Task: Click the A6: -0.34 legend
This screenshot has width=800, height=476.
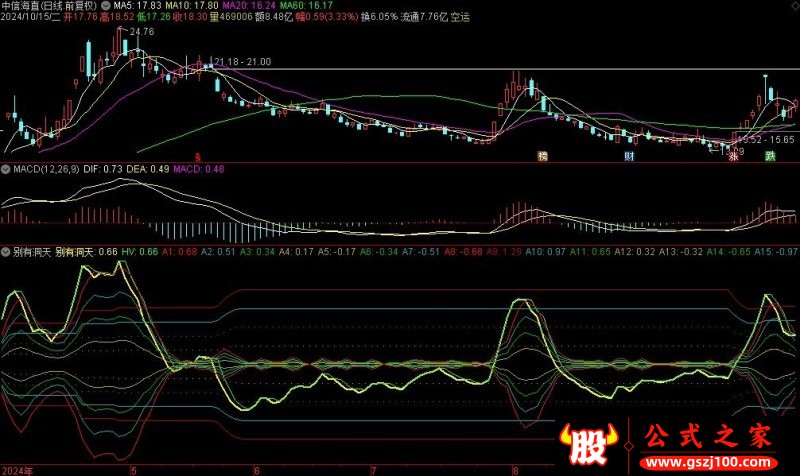Action: coord(379,252)
